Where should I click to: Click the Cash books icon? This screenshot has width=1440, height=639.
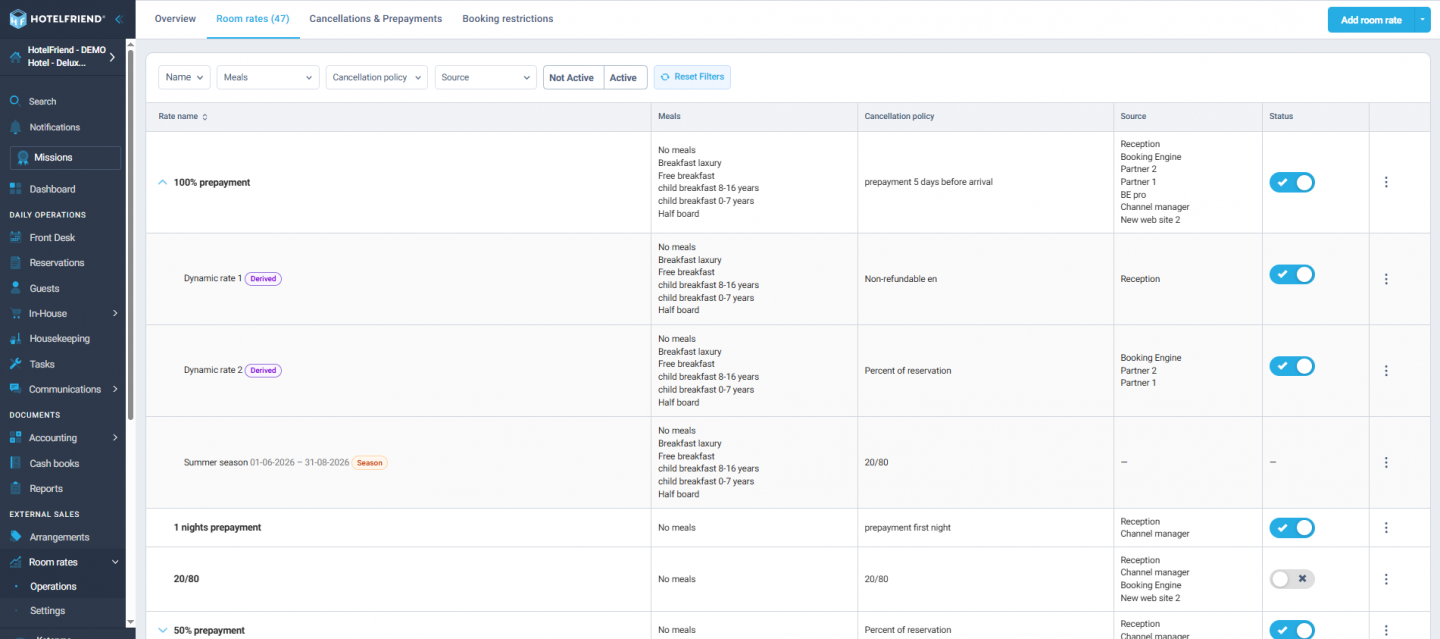pos(15,463)
